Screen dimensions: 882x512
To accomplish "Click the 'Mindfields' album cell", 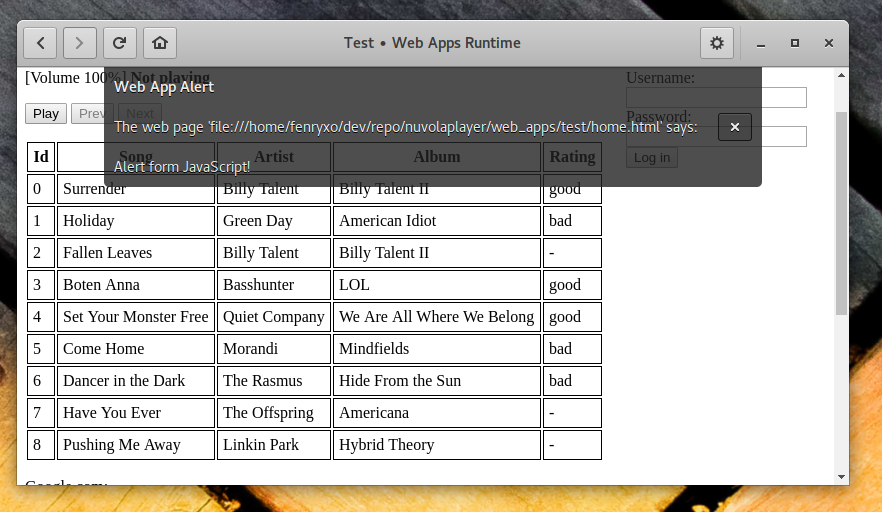I will [437, 349].
